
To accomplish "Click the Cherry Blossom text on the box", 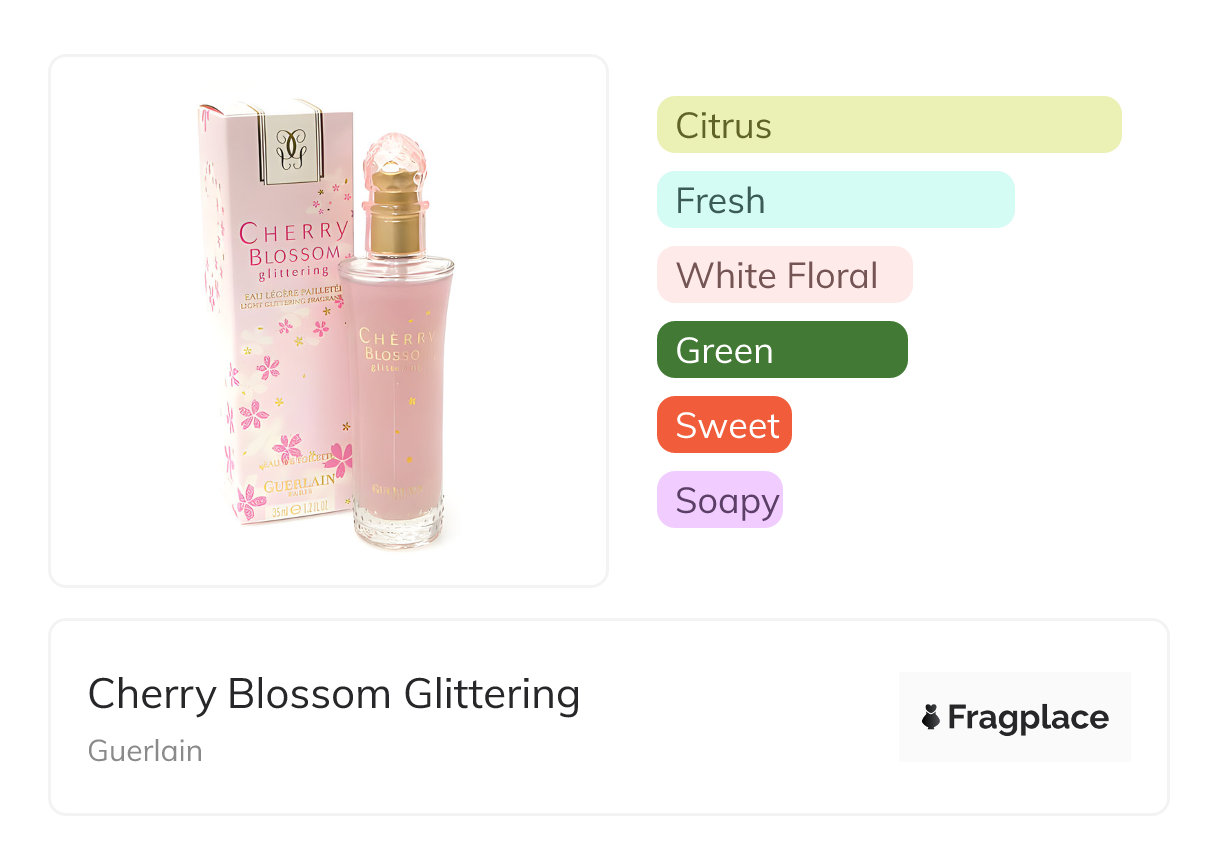I will pyautogui.click(x=292, y=245).
